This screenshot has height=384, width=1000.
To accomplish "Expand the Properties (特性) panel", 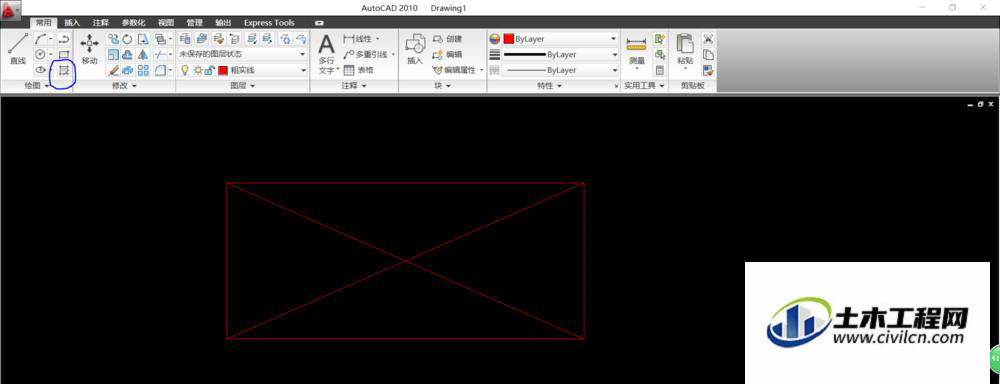I will 550,85.
